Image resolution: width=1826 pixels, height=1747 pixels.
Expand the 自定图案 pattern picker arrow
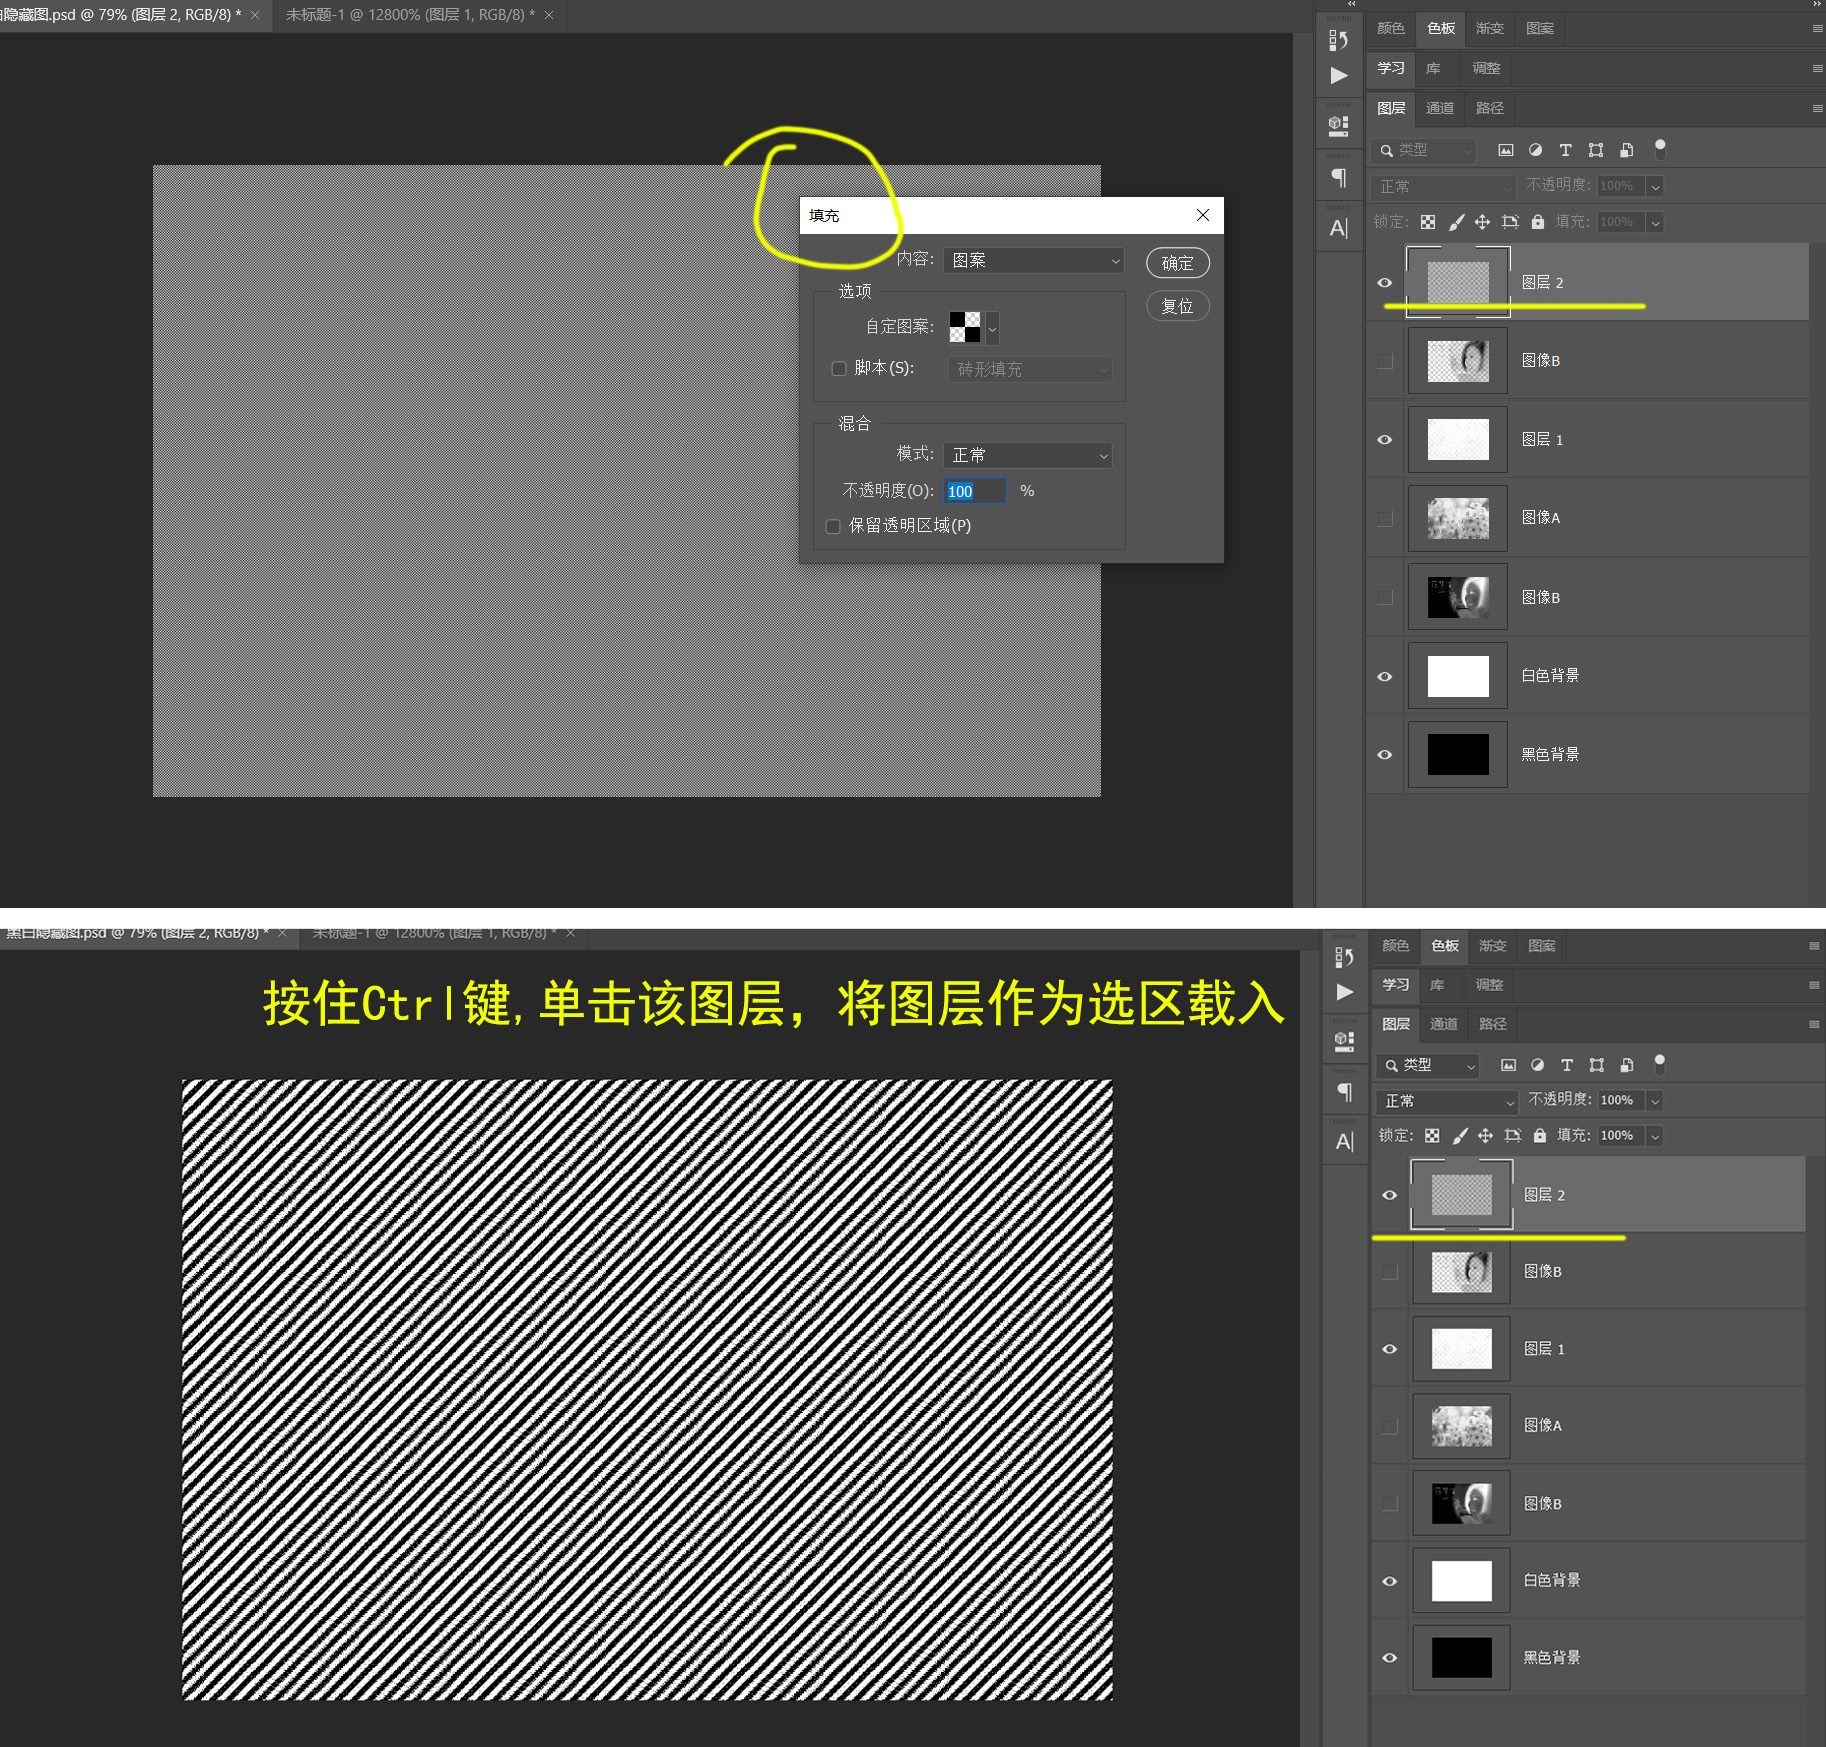[x=991, y=328]
